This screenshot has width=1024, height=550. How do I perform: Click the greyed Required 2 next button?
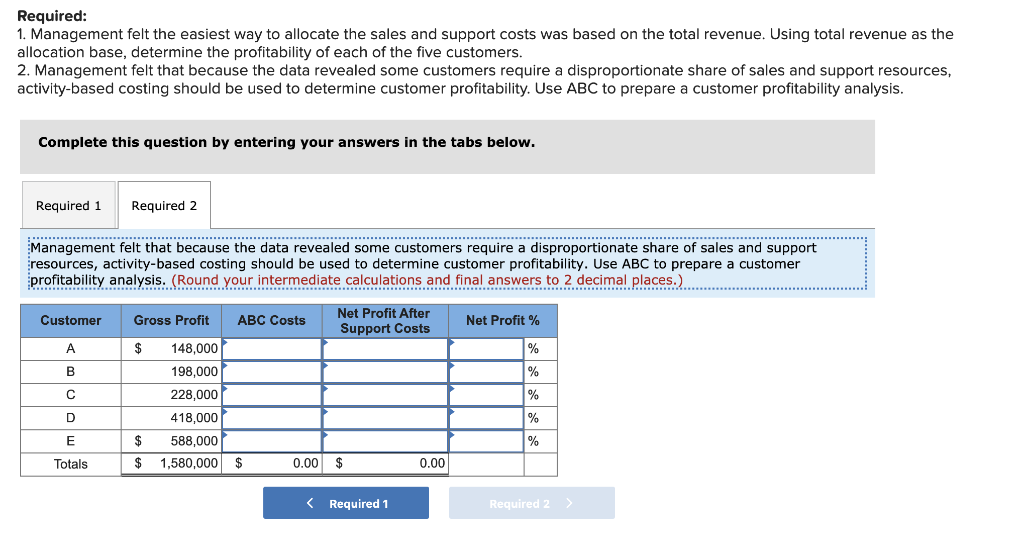532,503
